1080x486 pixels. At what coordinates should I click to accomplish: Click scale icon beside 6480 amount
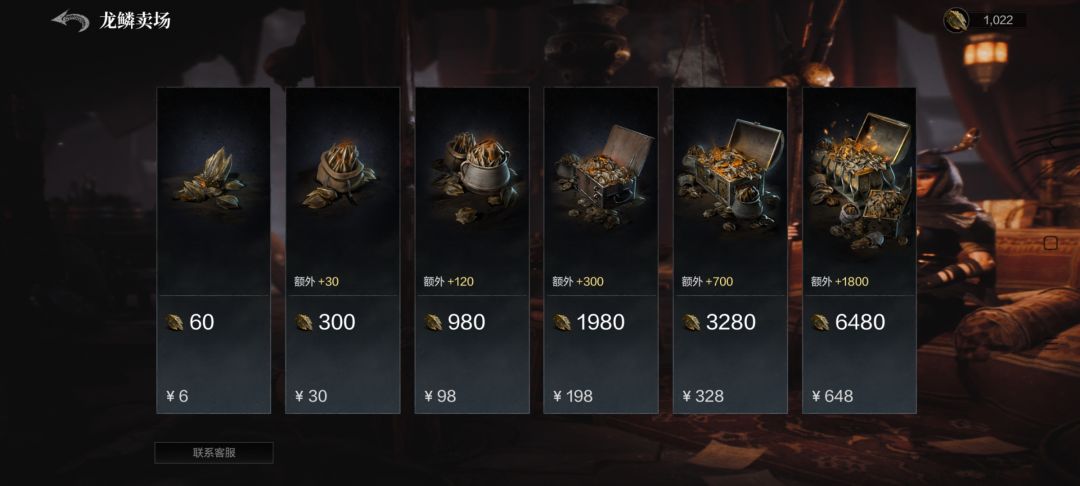pyautogui.click(x=821, y=322)
